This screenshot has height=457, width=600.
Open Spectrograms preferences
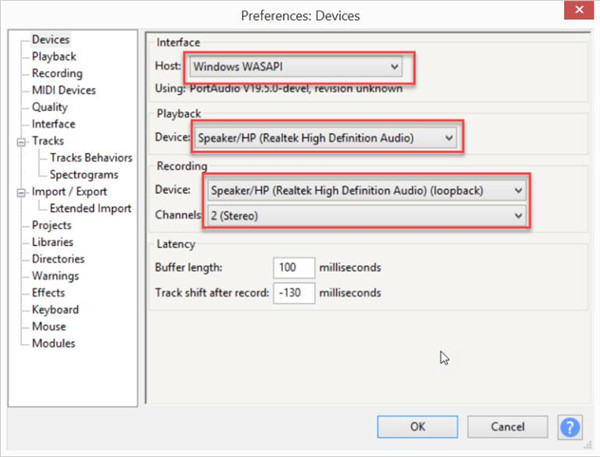[90, 175]
